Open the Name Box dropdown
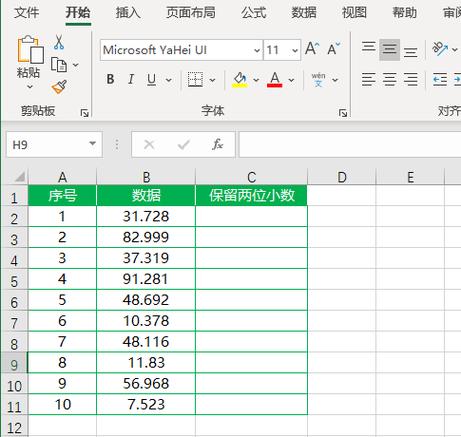The width and height of the screenshot is (461, 437). tap(93, 144)
